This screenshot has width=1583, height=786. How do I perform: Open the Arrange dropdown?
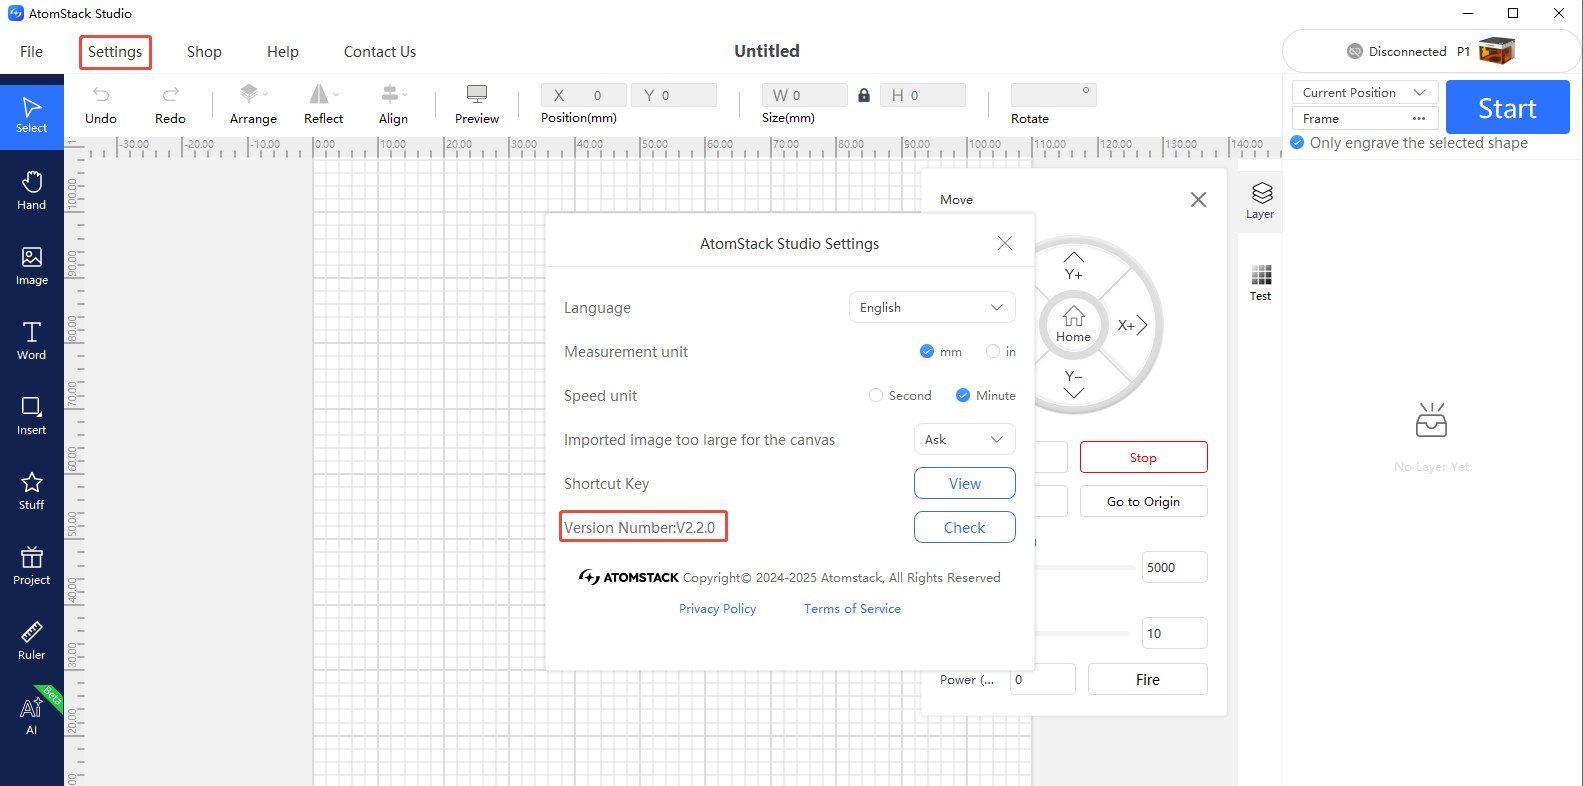click(x=253, y=105)
